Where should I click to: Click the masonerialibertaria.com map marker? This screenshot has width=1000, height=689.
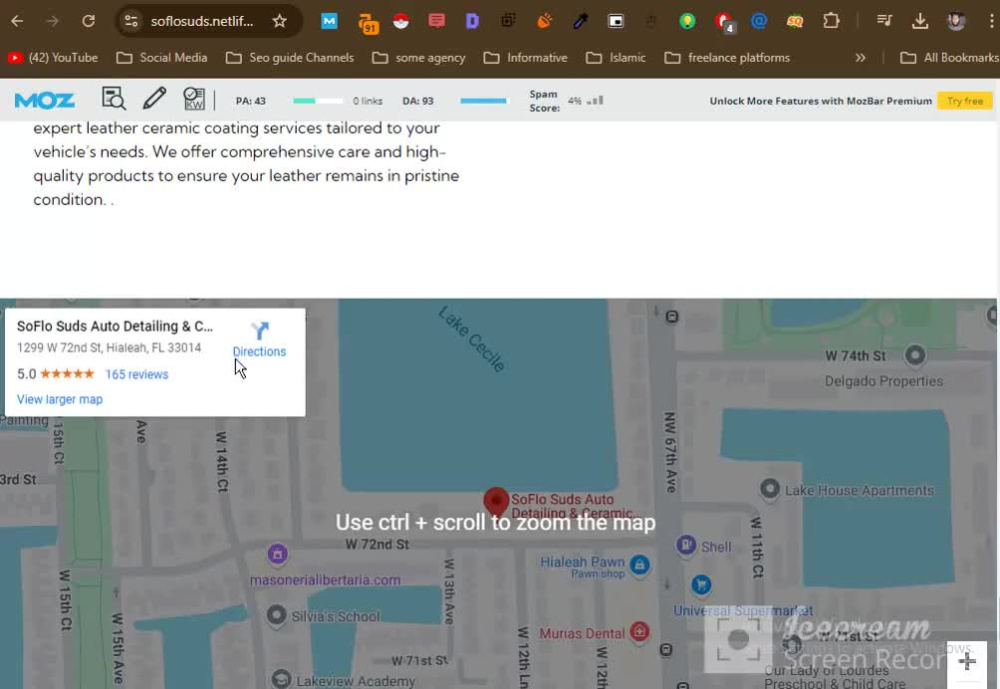(x=277, y=554)
